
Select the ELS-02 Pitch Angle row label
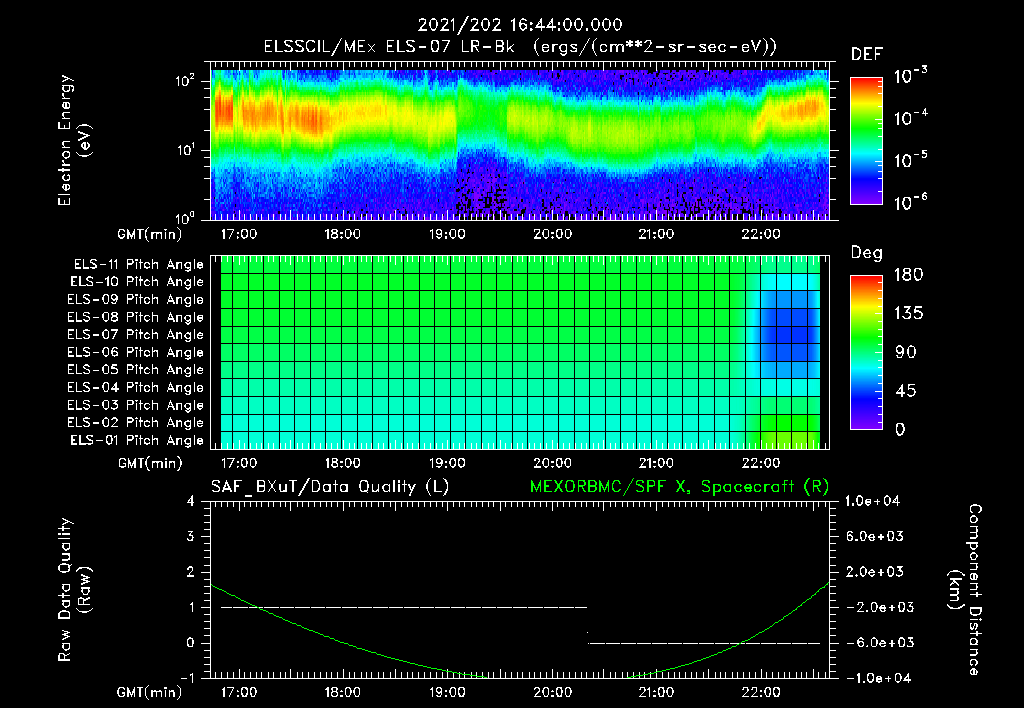[x=136, y=423]
